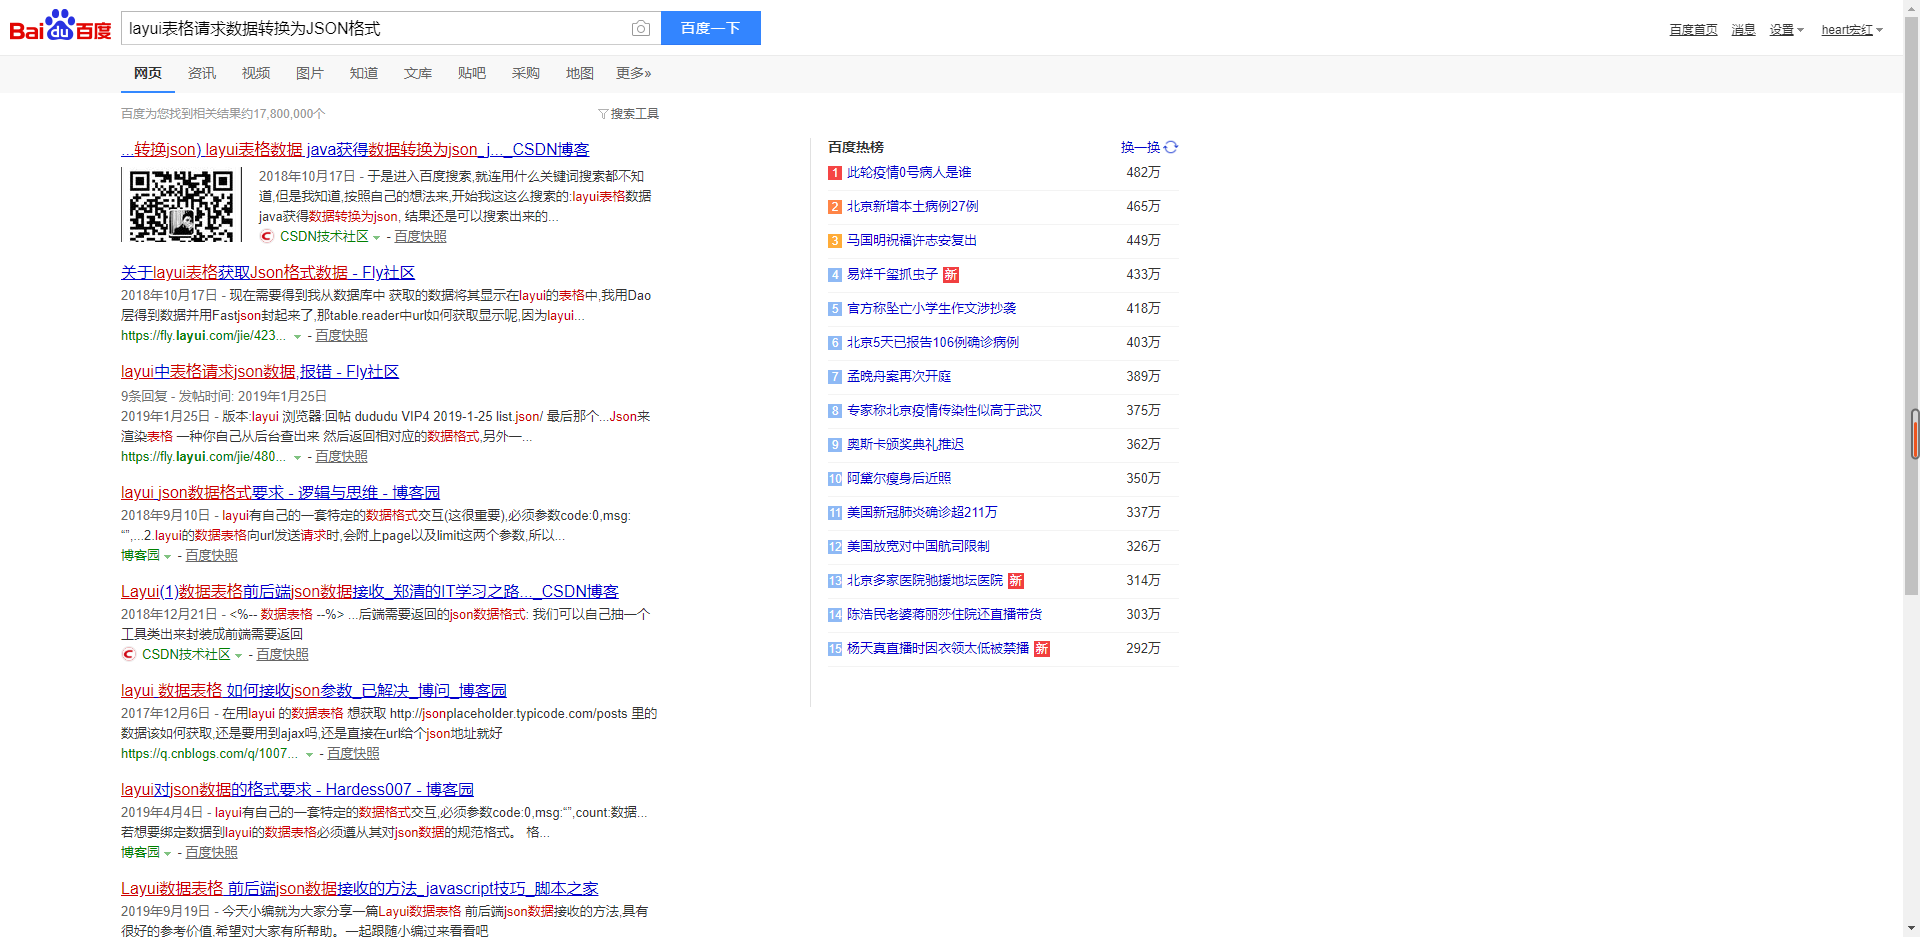
Task: Switch to the 图片 tab
Action: coord(310,72)
